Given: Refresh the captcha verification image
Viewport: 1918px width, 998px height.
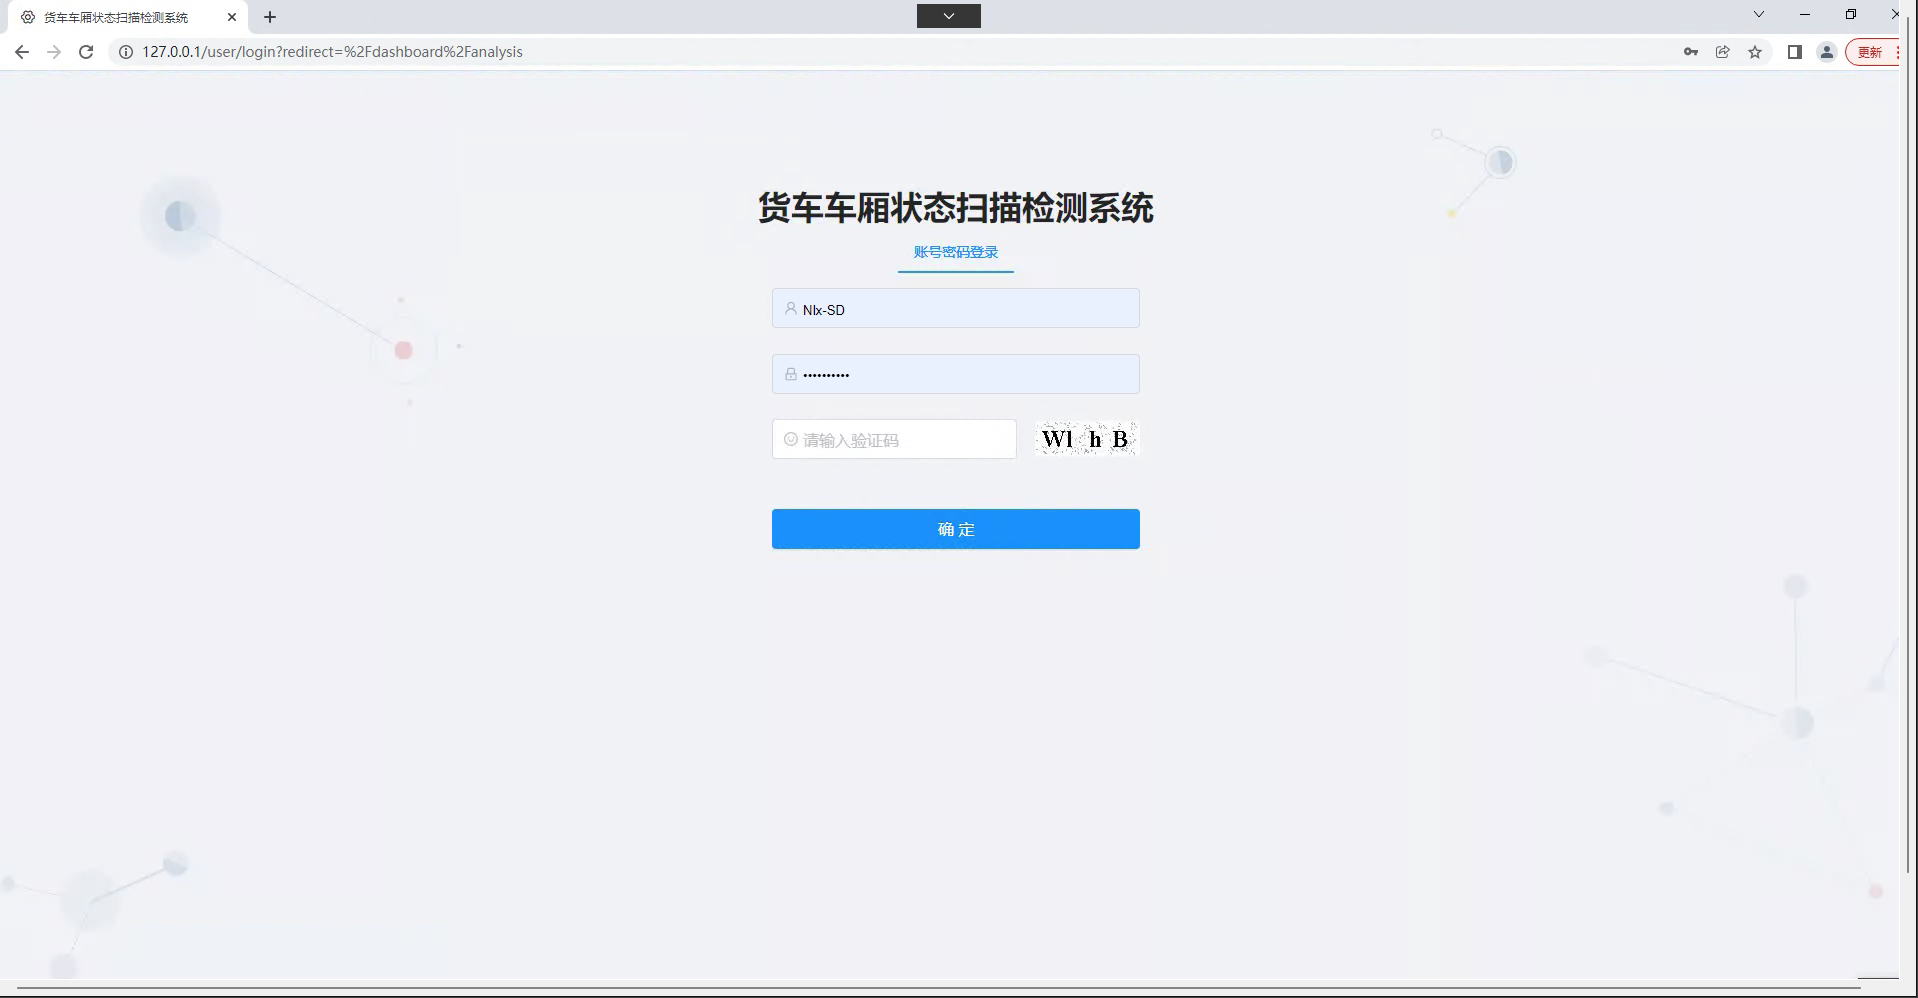Looking at the screenshot, I should (x=1086, y=439).
